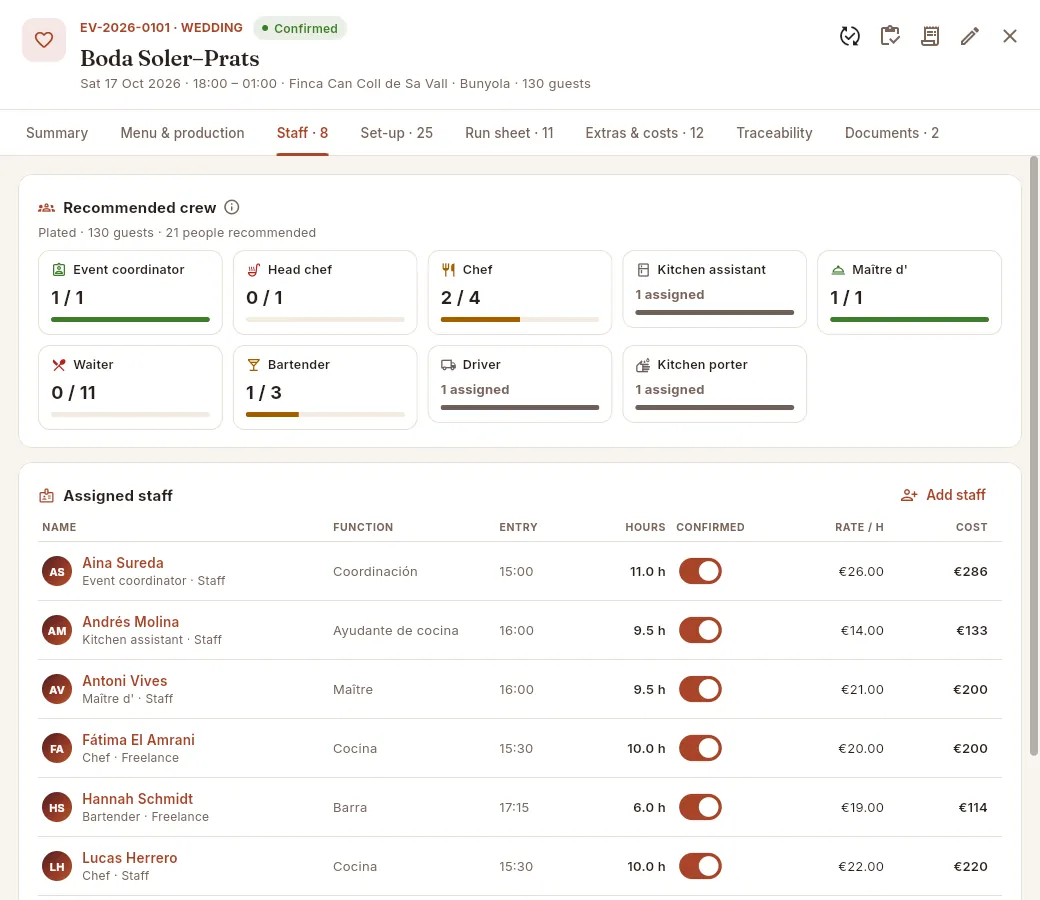Toggle confirmed switch for Fátima El Amrani
This screenshot has width=1040, height=900.
[700, 748]
